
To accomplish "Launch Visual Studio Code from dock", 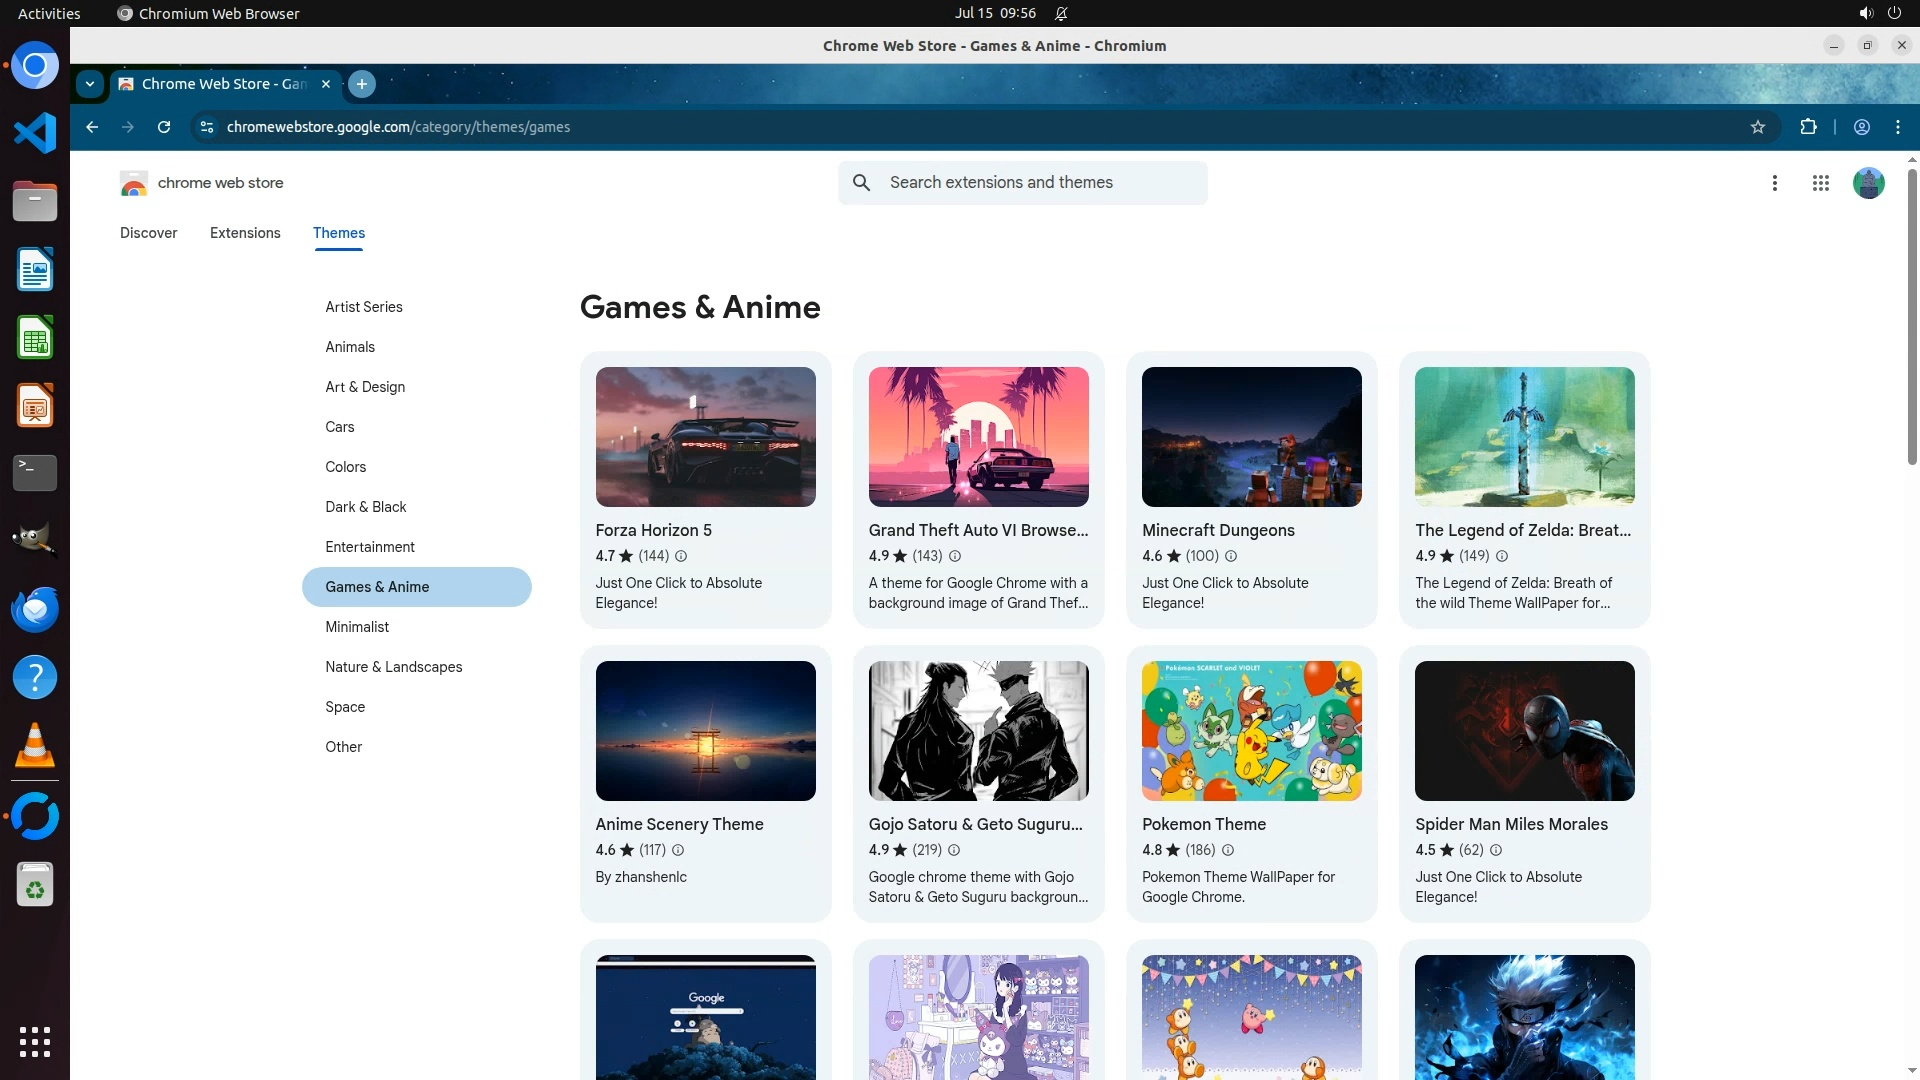I will [x=35, y=133].
